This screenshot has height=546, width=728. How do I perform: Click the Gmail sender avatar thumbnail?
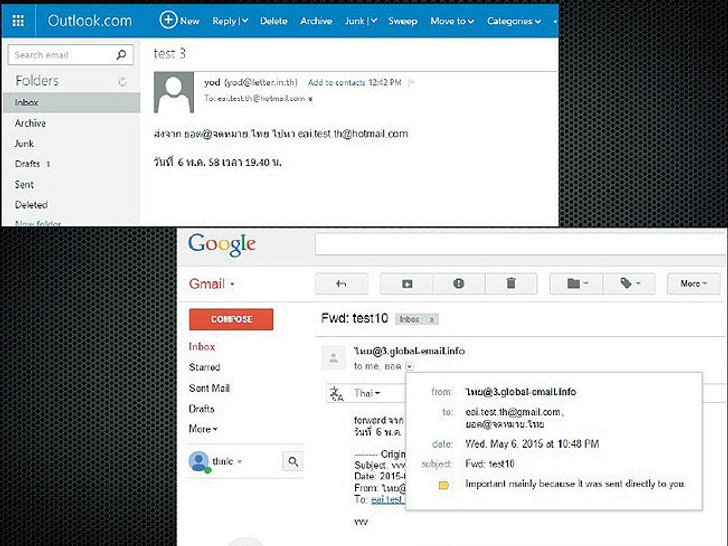point(333,358)
